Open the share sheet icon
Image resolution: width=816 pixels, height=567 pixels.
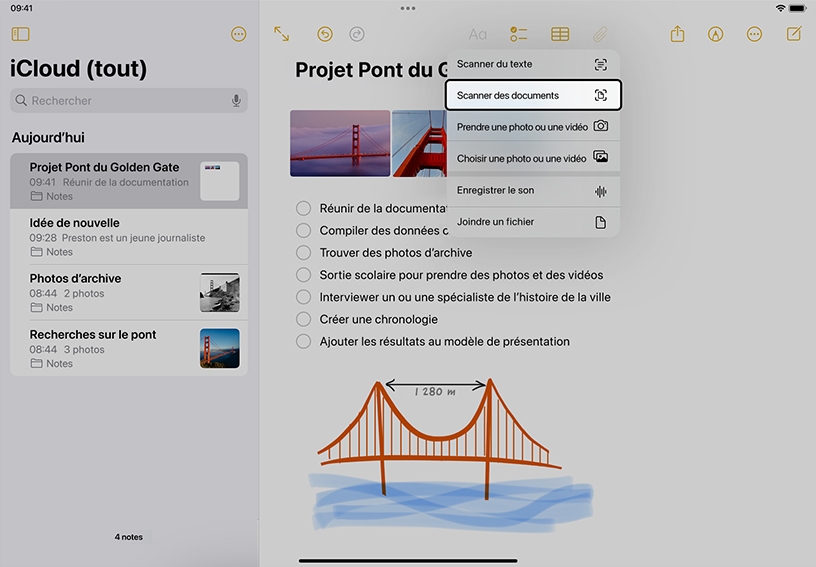(677, 34)
